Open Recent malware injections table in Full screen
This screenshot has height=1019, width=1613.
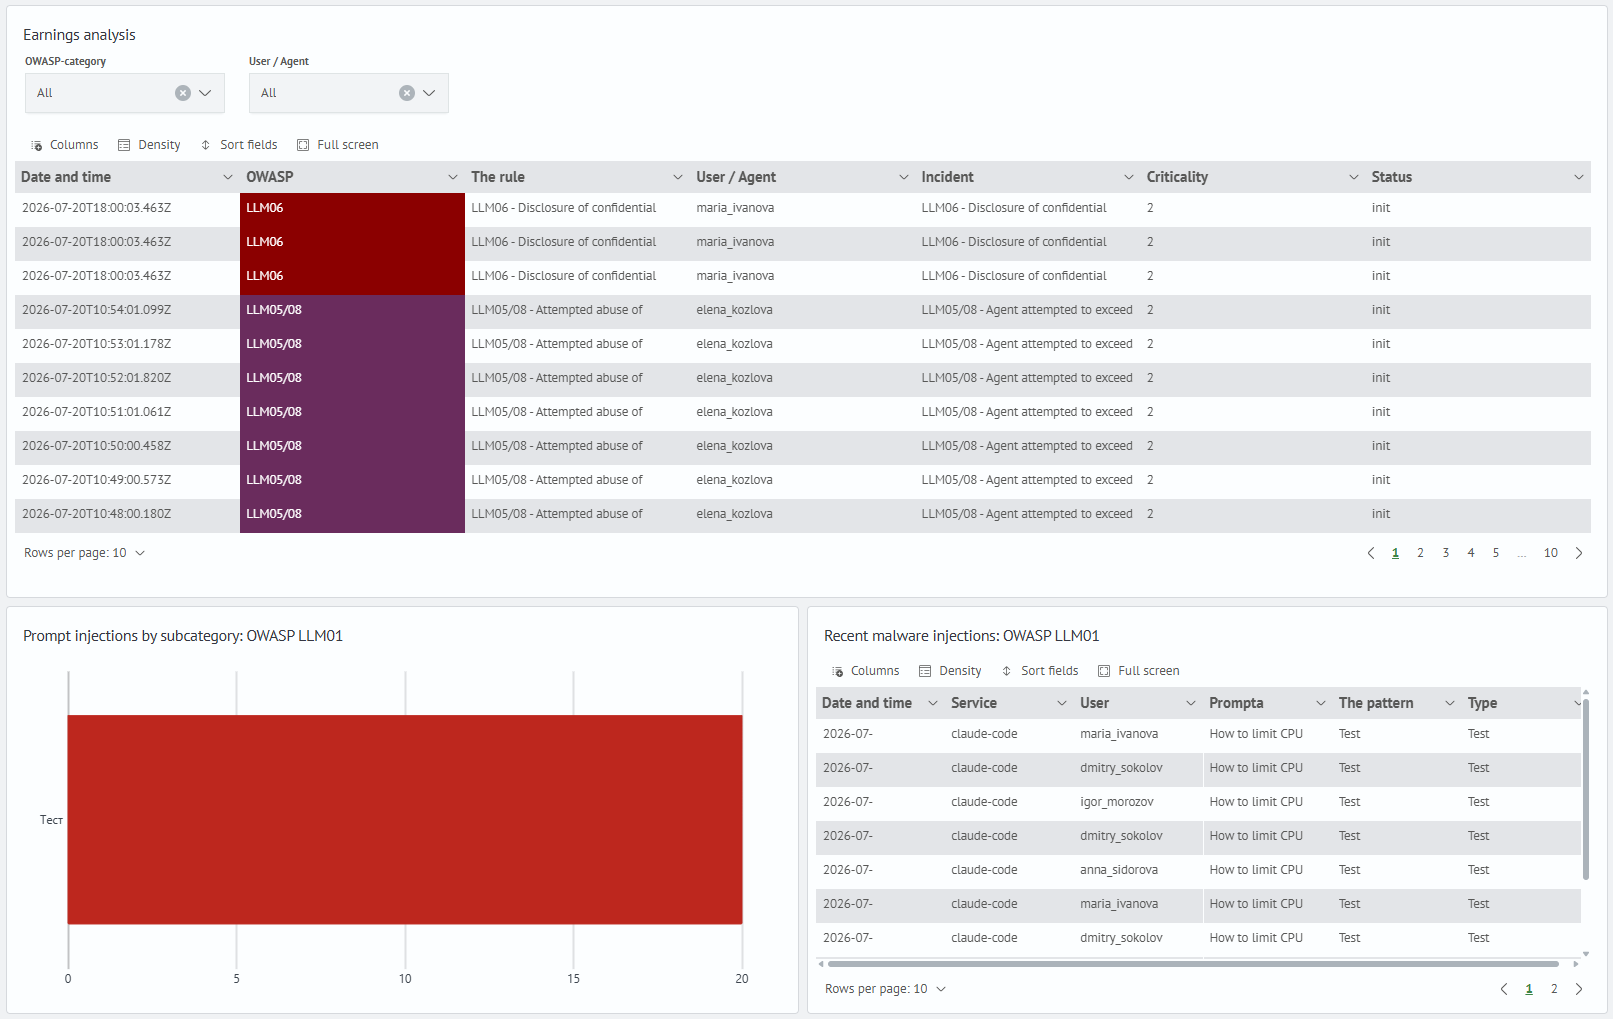[1139, 671]
